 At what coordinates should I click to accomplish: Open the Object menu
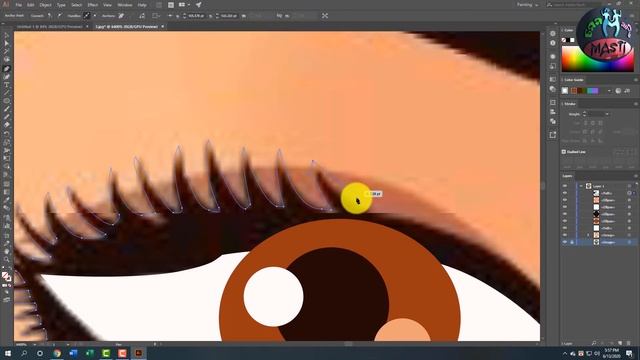pyautogui.click(x=45, y=5)
